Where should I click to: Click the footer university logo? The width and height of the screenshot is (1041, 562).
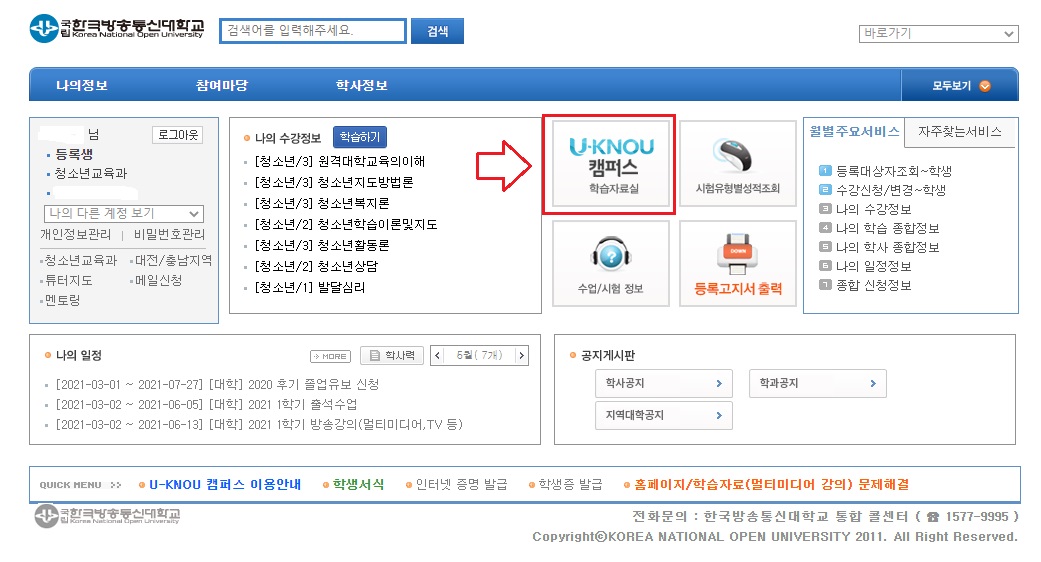107,516
